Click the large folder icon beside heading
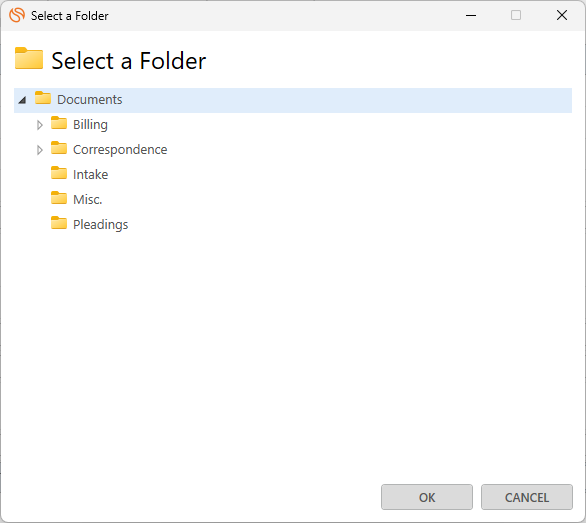Screen dimensions: 586x523 tap(29, 58)
